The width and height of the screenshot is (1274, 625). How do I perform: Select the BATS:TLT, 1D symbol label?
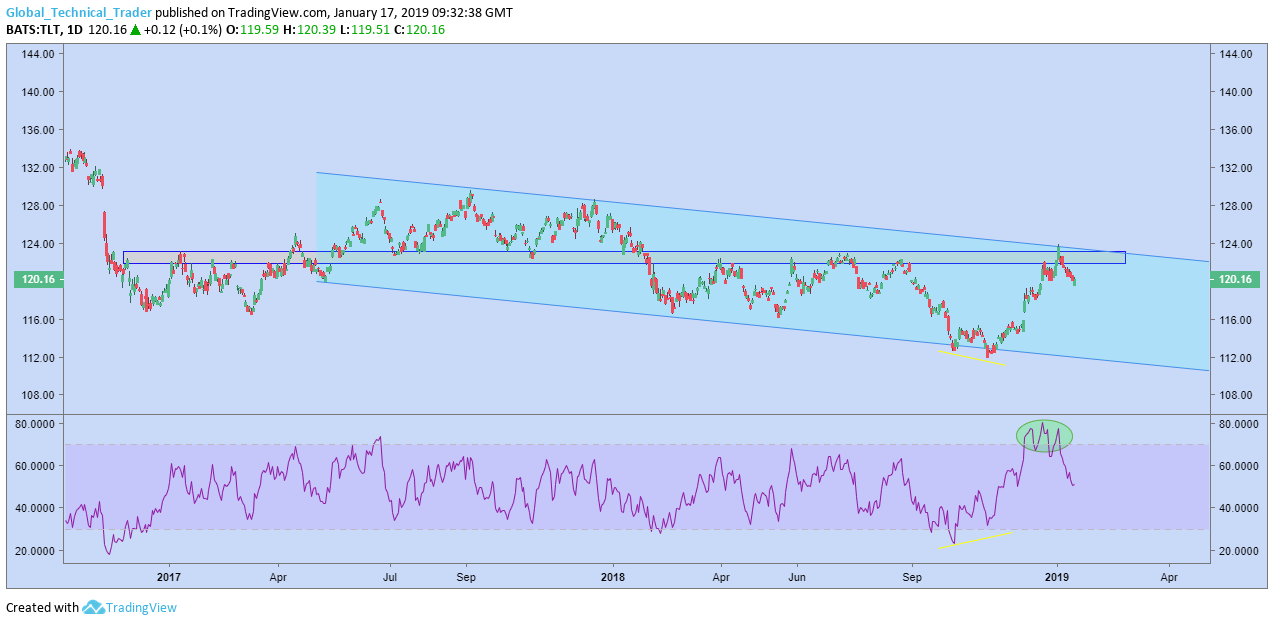[x=46, y=30]
